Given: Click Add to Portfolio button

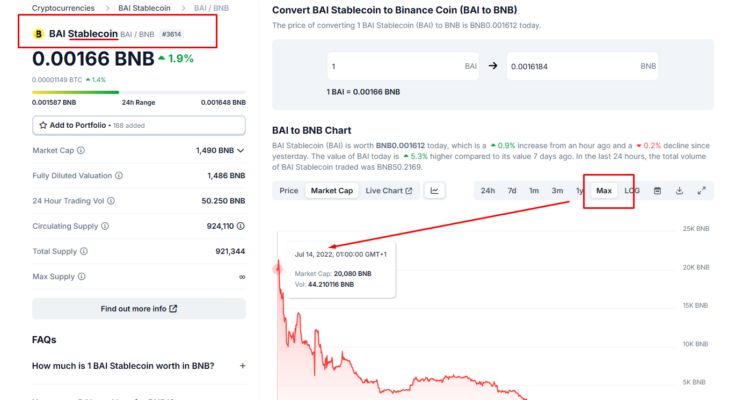Looking at the screenshot, I should click(x=139, y=125).
